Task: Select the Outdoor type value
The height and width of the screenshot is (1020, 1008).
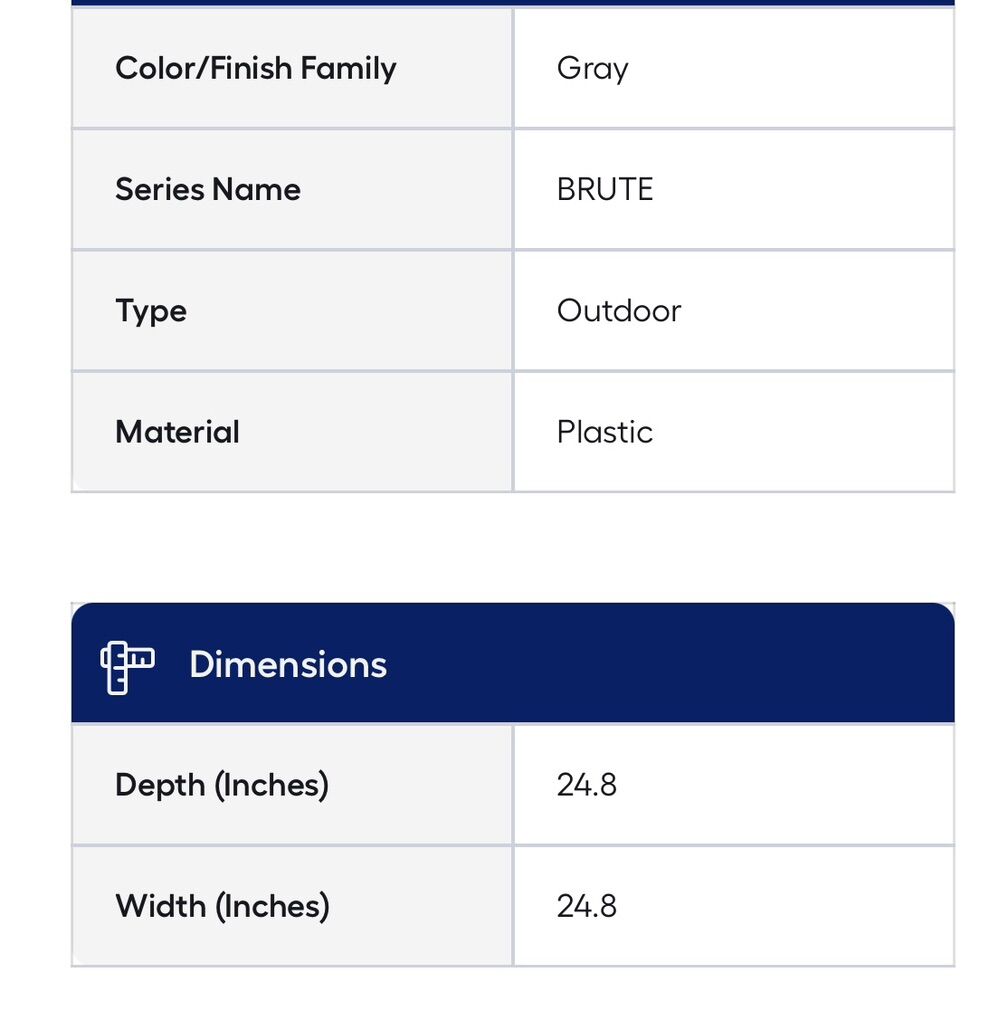Action: tap(618, 310)
